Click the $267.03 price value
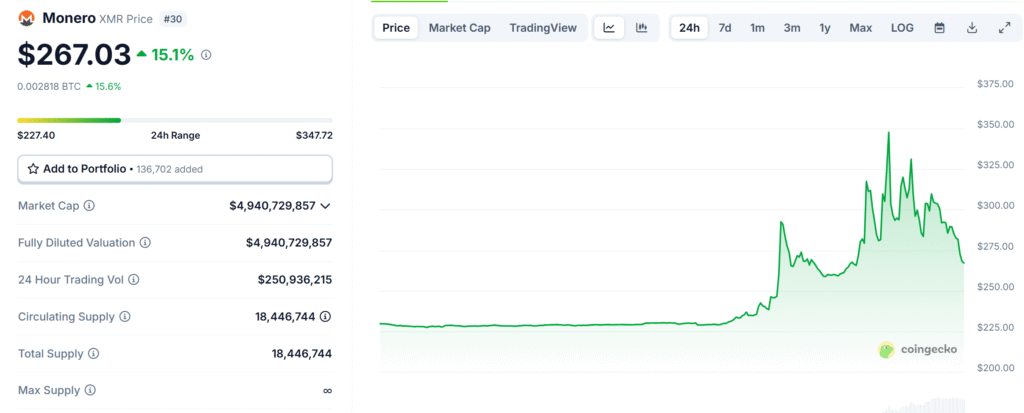 click(74, 55)
